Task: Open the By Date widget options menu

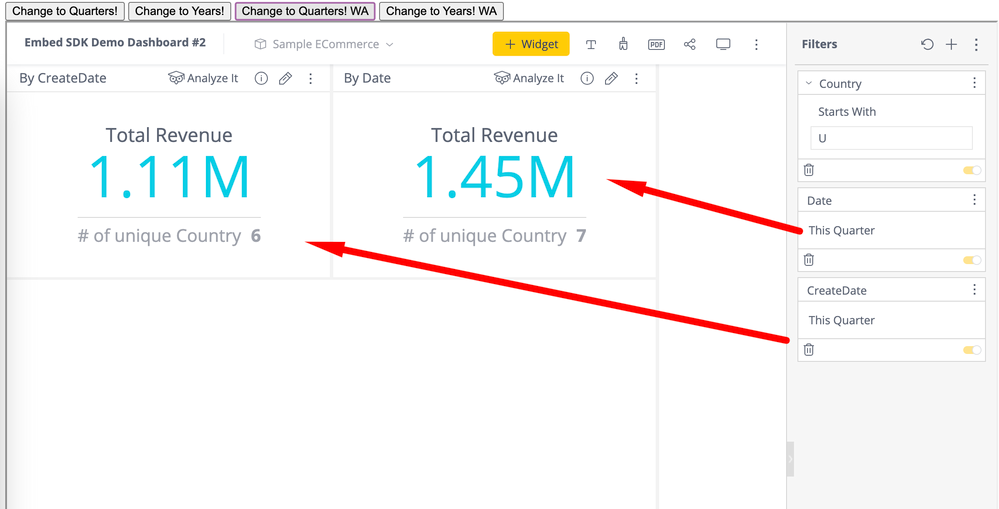Action: click(x=636, y=78)
